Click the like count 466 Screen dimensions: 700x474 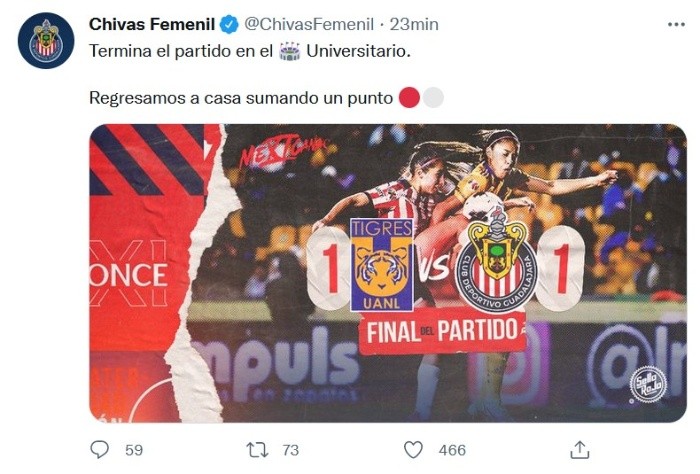pos(452,450)
